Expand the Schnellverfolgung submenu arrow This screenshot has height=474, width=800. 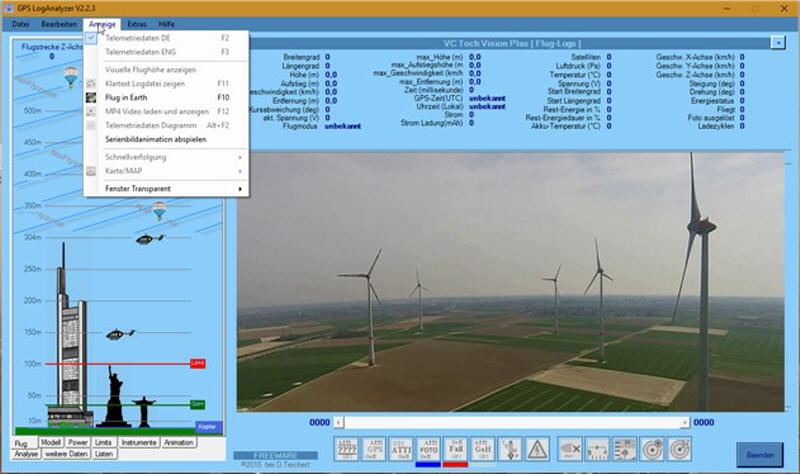(x=240, y=157)
